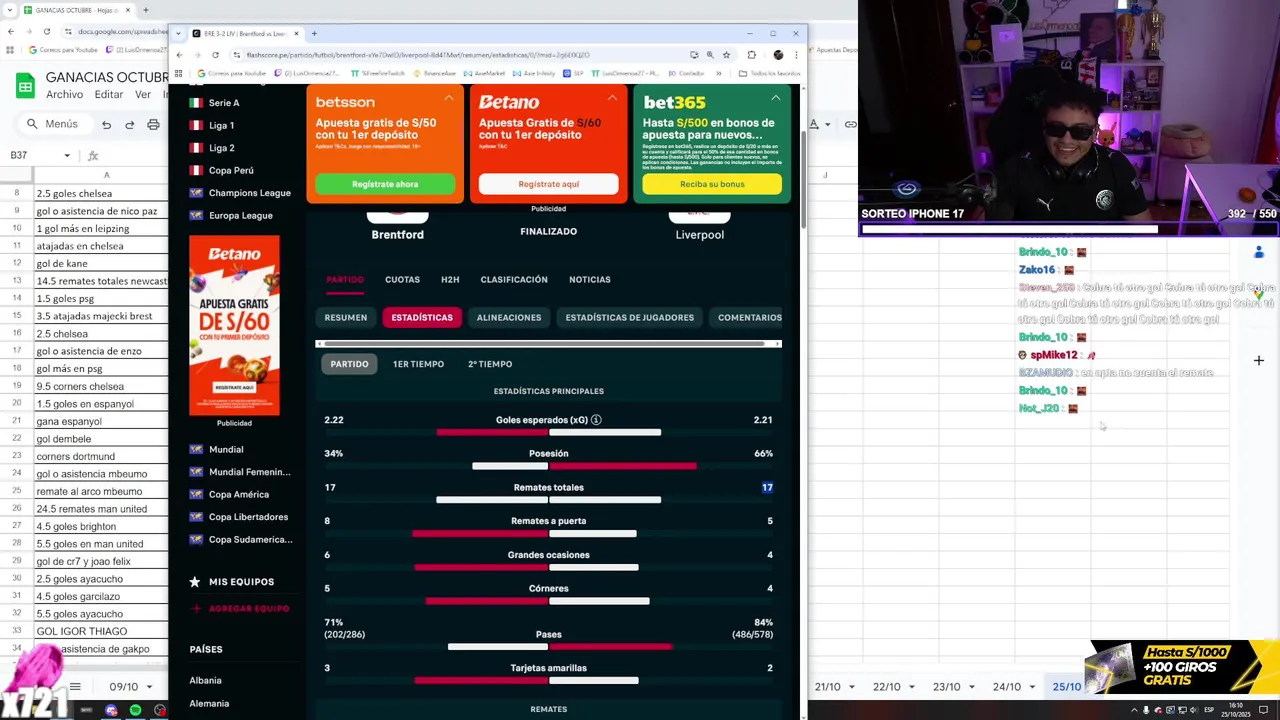Open Correos para Youtube bookmark in Flashscore window
The width and height of the screenshot is (1280, 720).
click(233, 73)
